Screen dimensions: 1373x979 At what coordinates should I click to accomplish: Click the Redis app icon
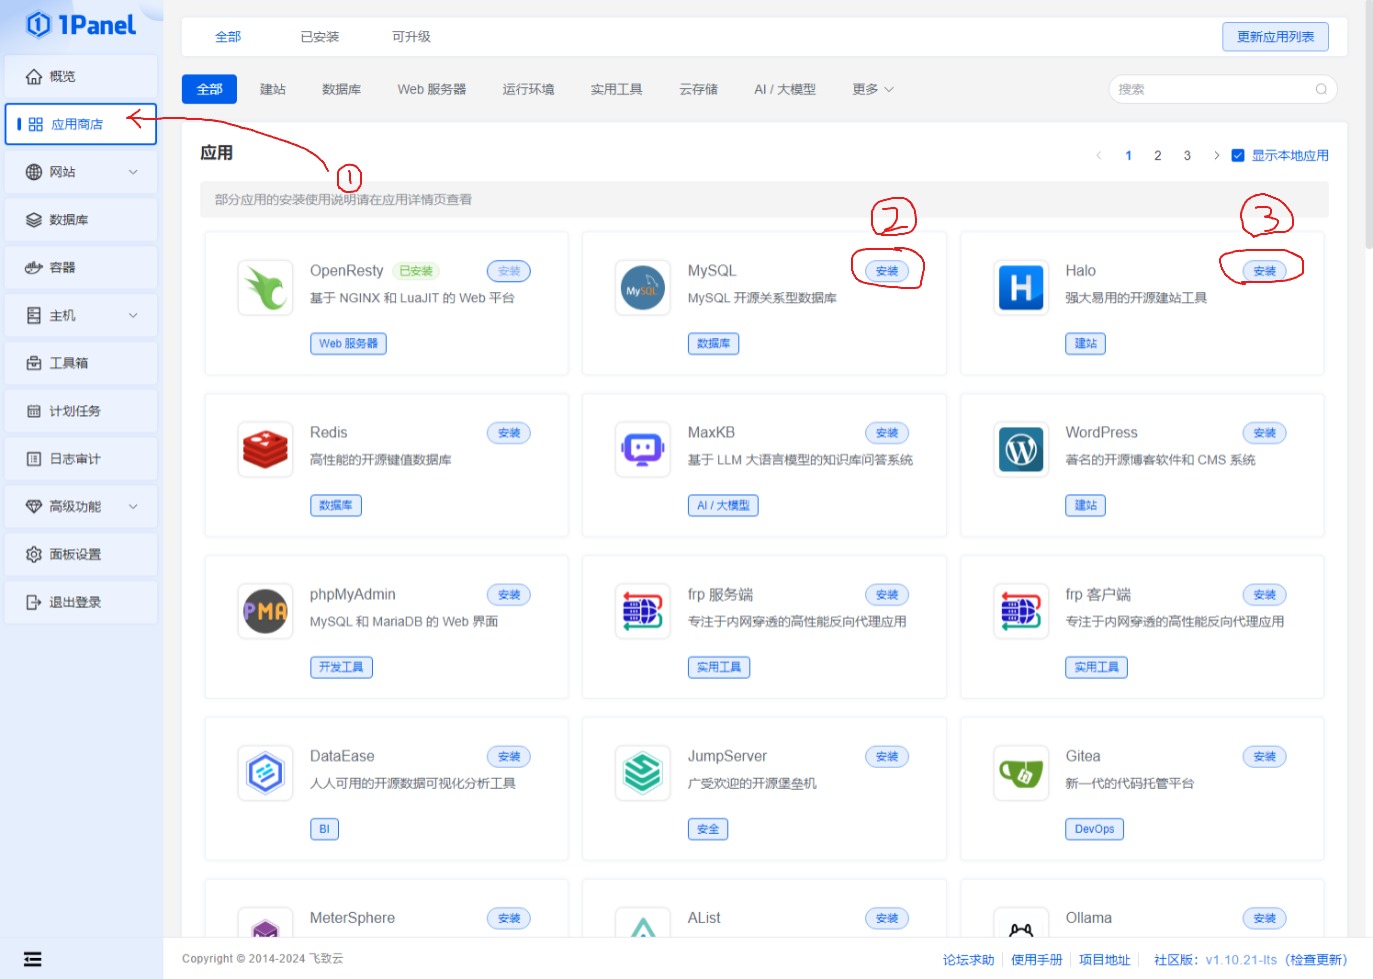tap(265, 450)
